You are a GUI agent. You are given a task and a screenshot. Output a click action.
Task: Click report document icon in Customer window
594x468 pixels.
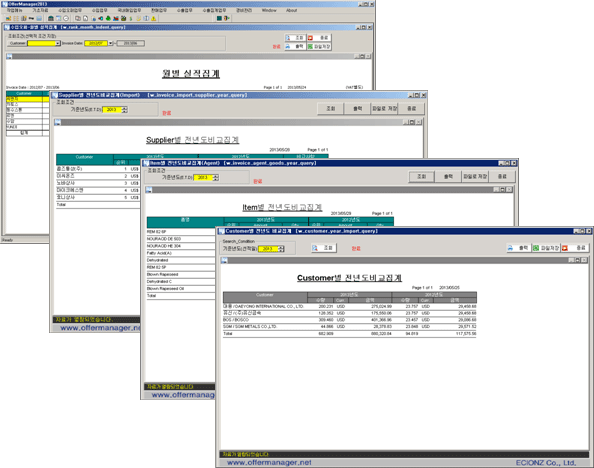[x=224, y=260]
